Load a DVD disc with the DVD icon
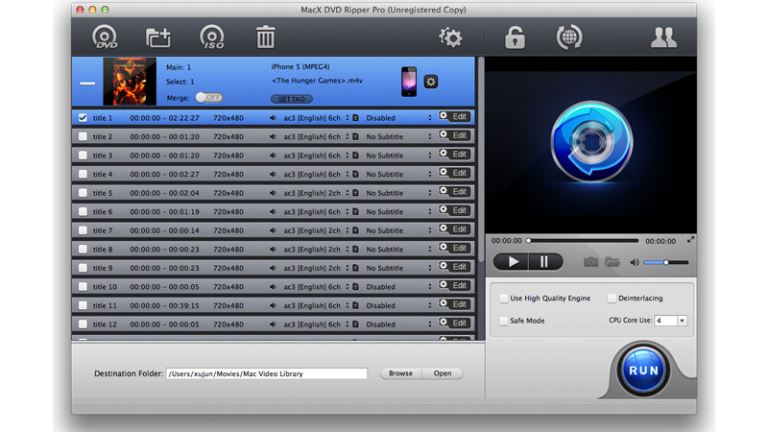Image resolution: width=768 pixels, height=432 pixels. pos(105,37)
